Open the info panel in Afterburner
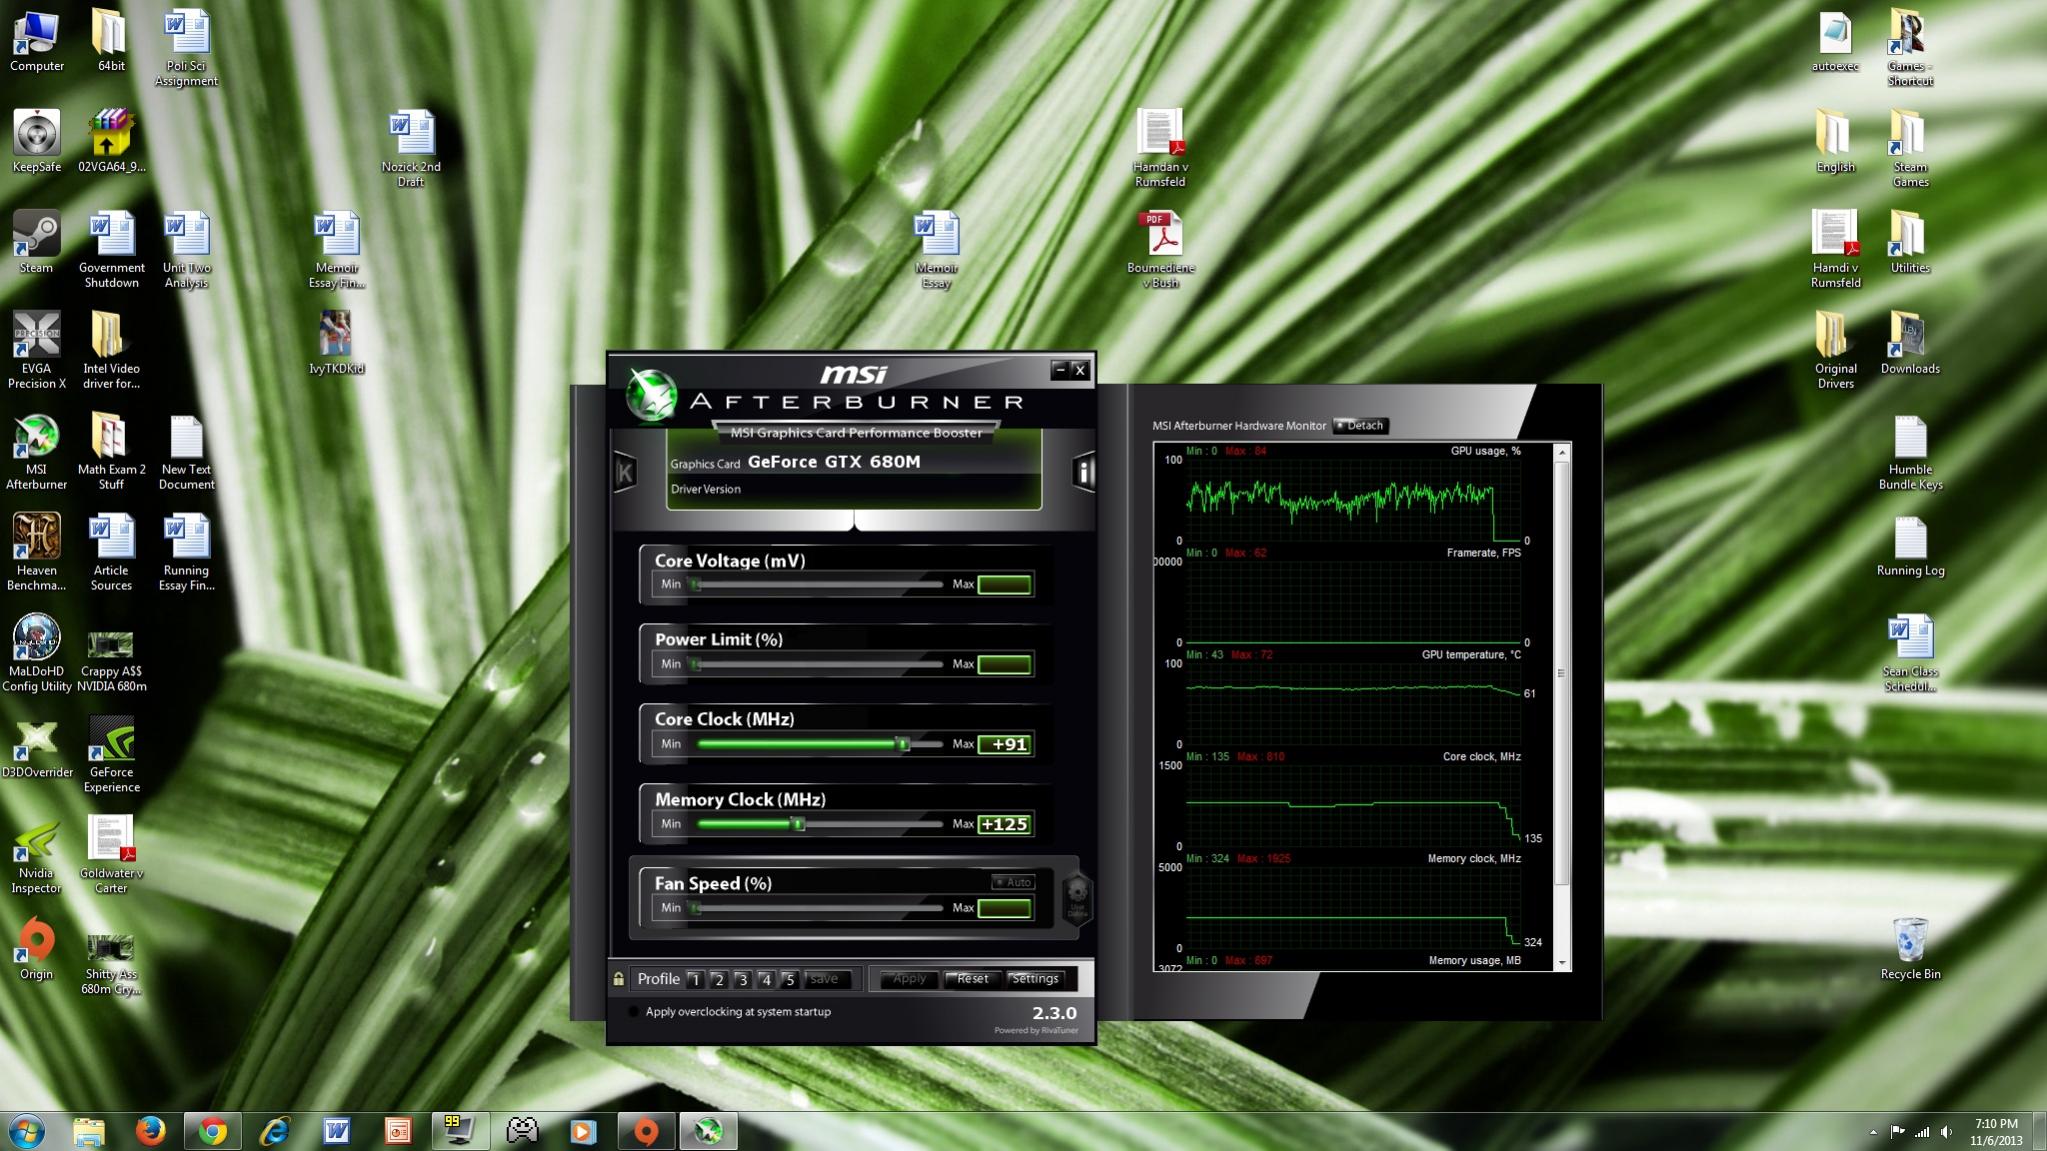Screen dimensions: 2047x1151 [x=1084, y=471]
